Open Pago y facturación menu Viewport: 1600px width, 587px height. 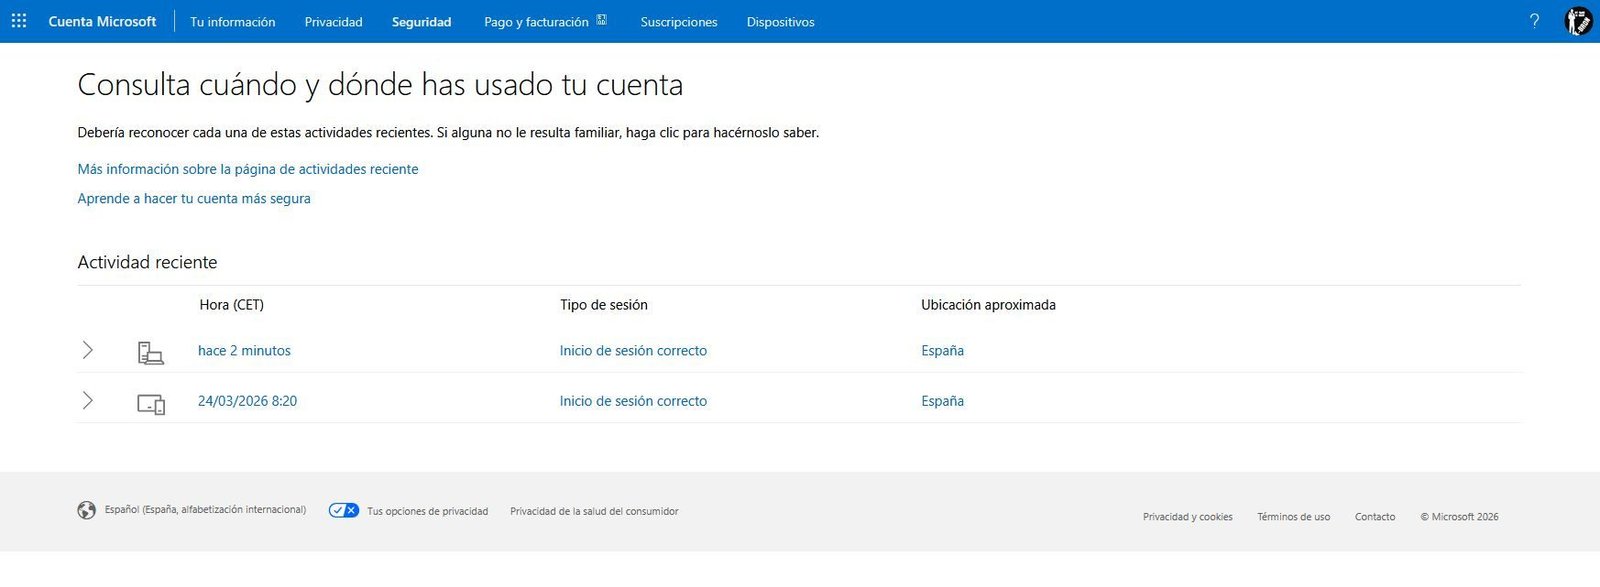point(536,22)
